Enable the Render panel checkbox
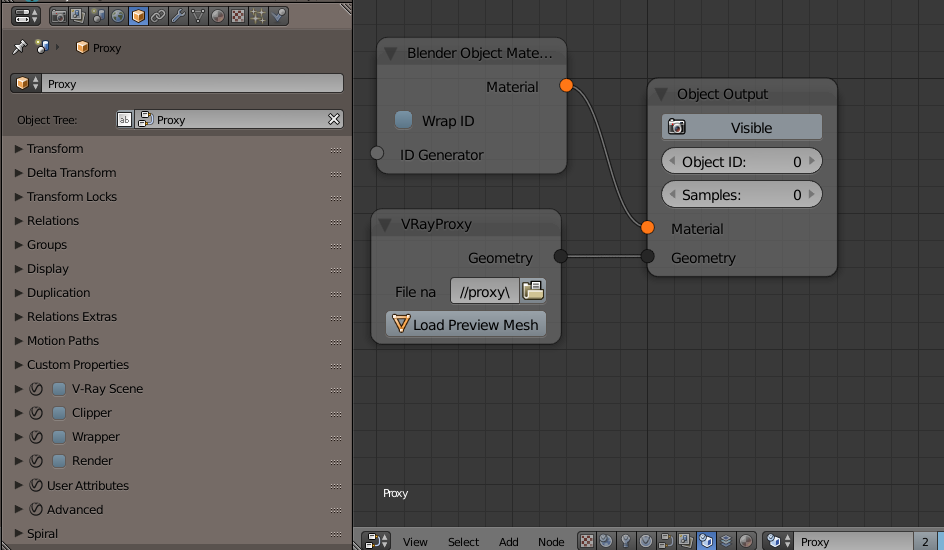Screen dimensions: 944x550 tap(59, 461)
